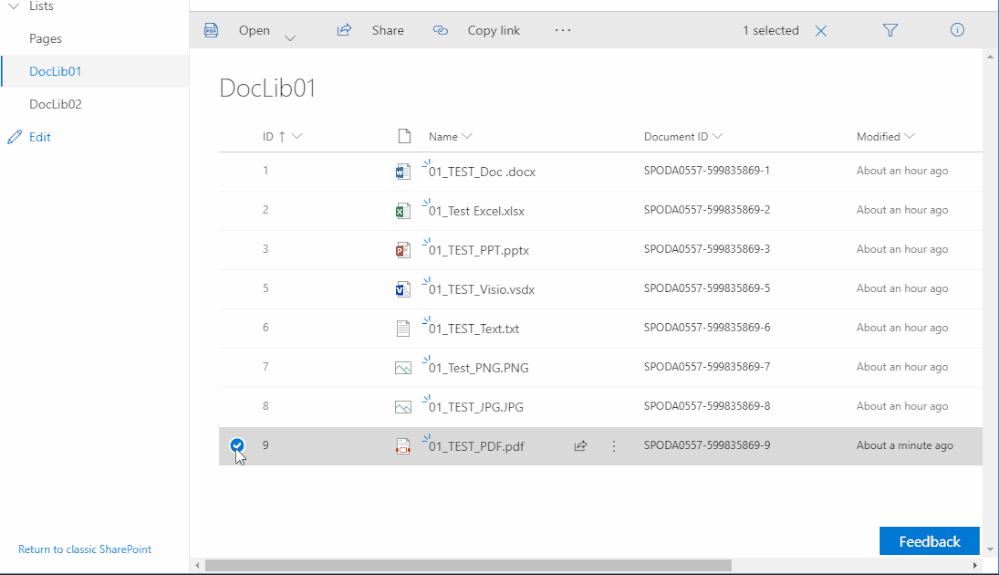Open row actions menu for 01_TEST_PDF.pdf
This screenshot has width=999, height=575.
[614, 446]
